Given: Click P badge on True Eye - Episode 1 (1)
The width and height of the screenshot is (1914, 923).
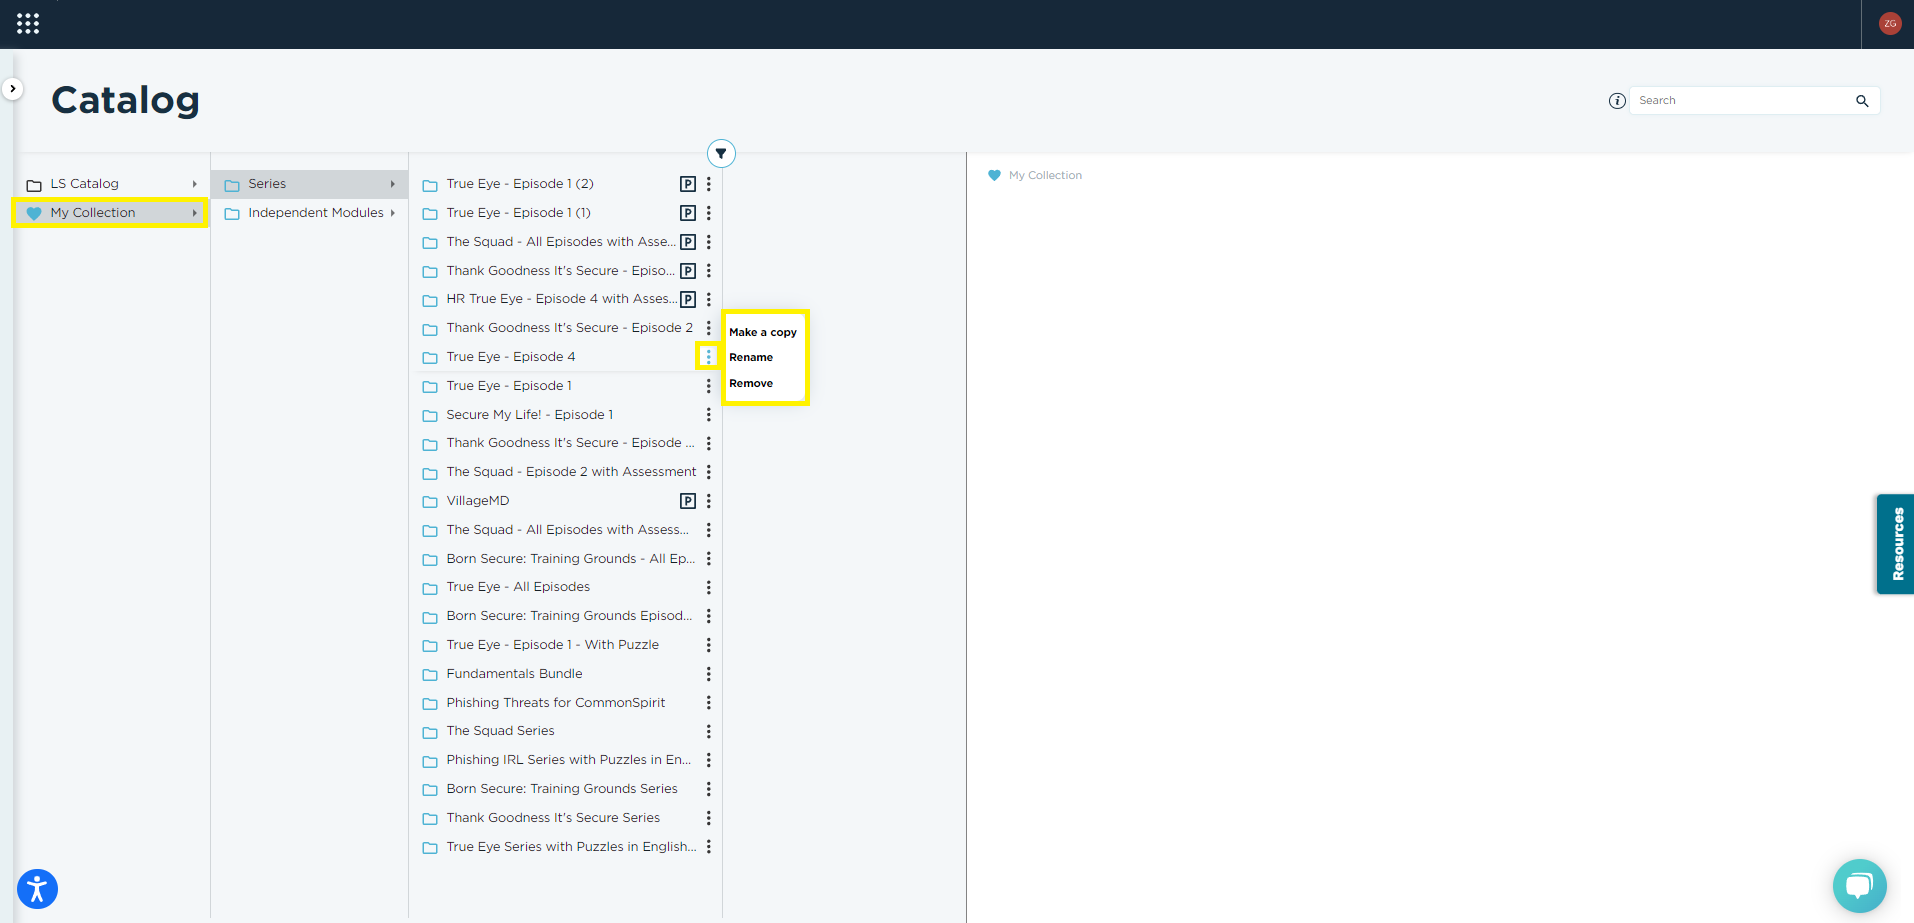Looking at the screenshot, I should coord(688,213).
